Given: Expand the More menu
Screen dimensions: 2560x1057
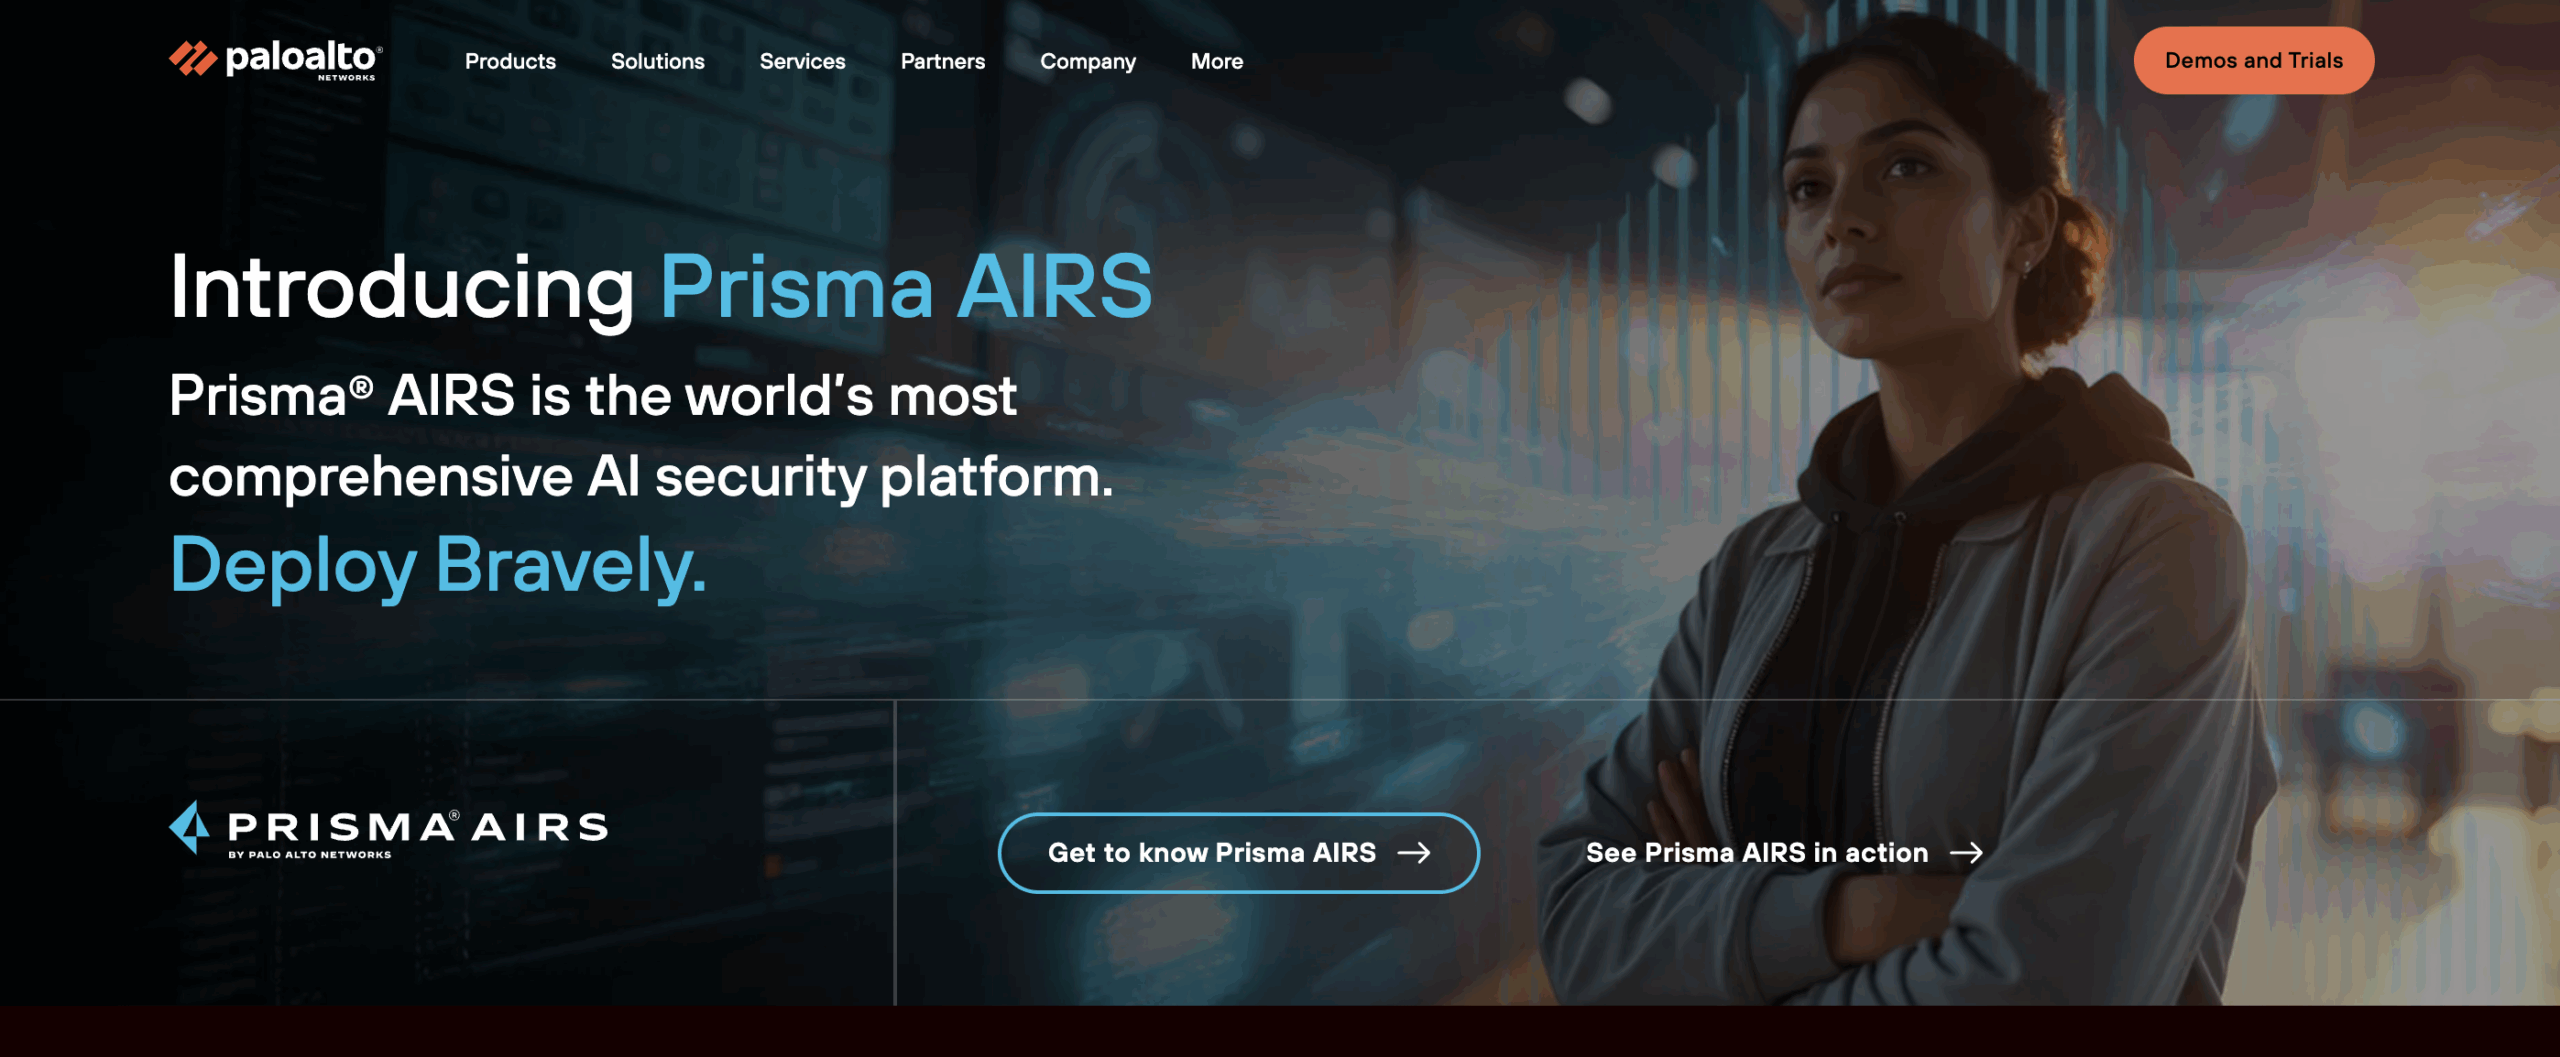Looking at the screenshot, I should click(x=1217, y=61).
